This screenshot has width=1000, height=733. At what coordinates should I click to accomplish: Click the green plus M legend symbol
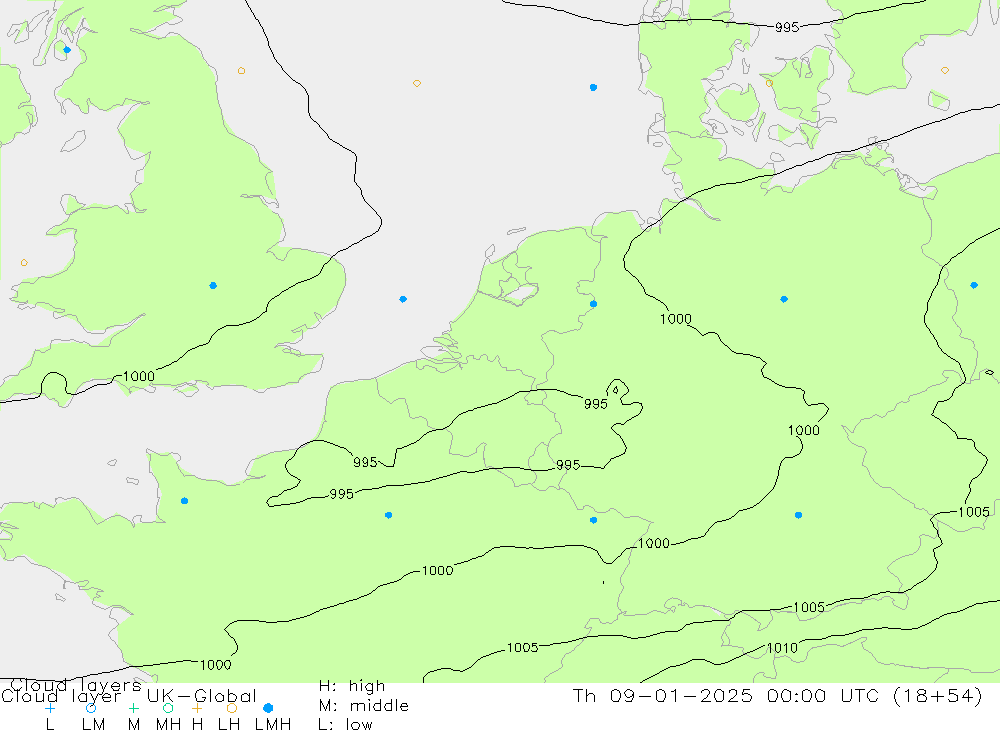133,708
